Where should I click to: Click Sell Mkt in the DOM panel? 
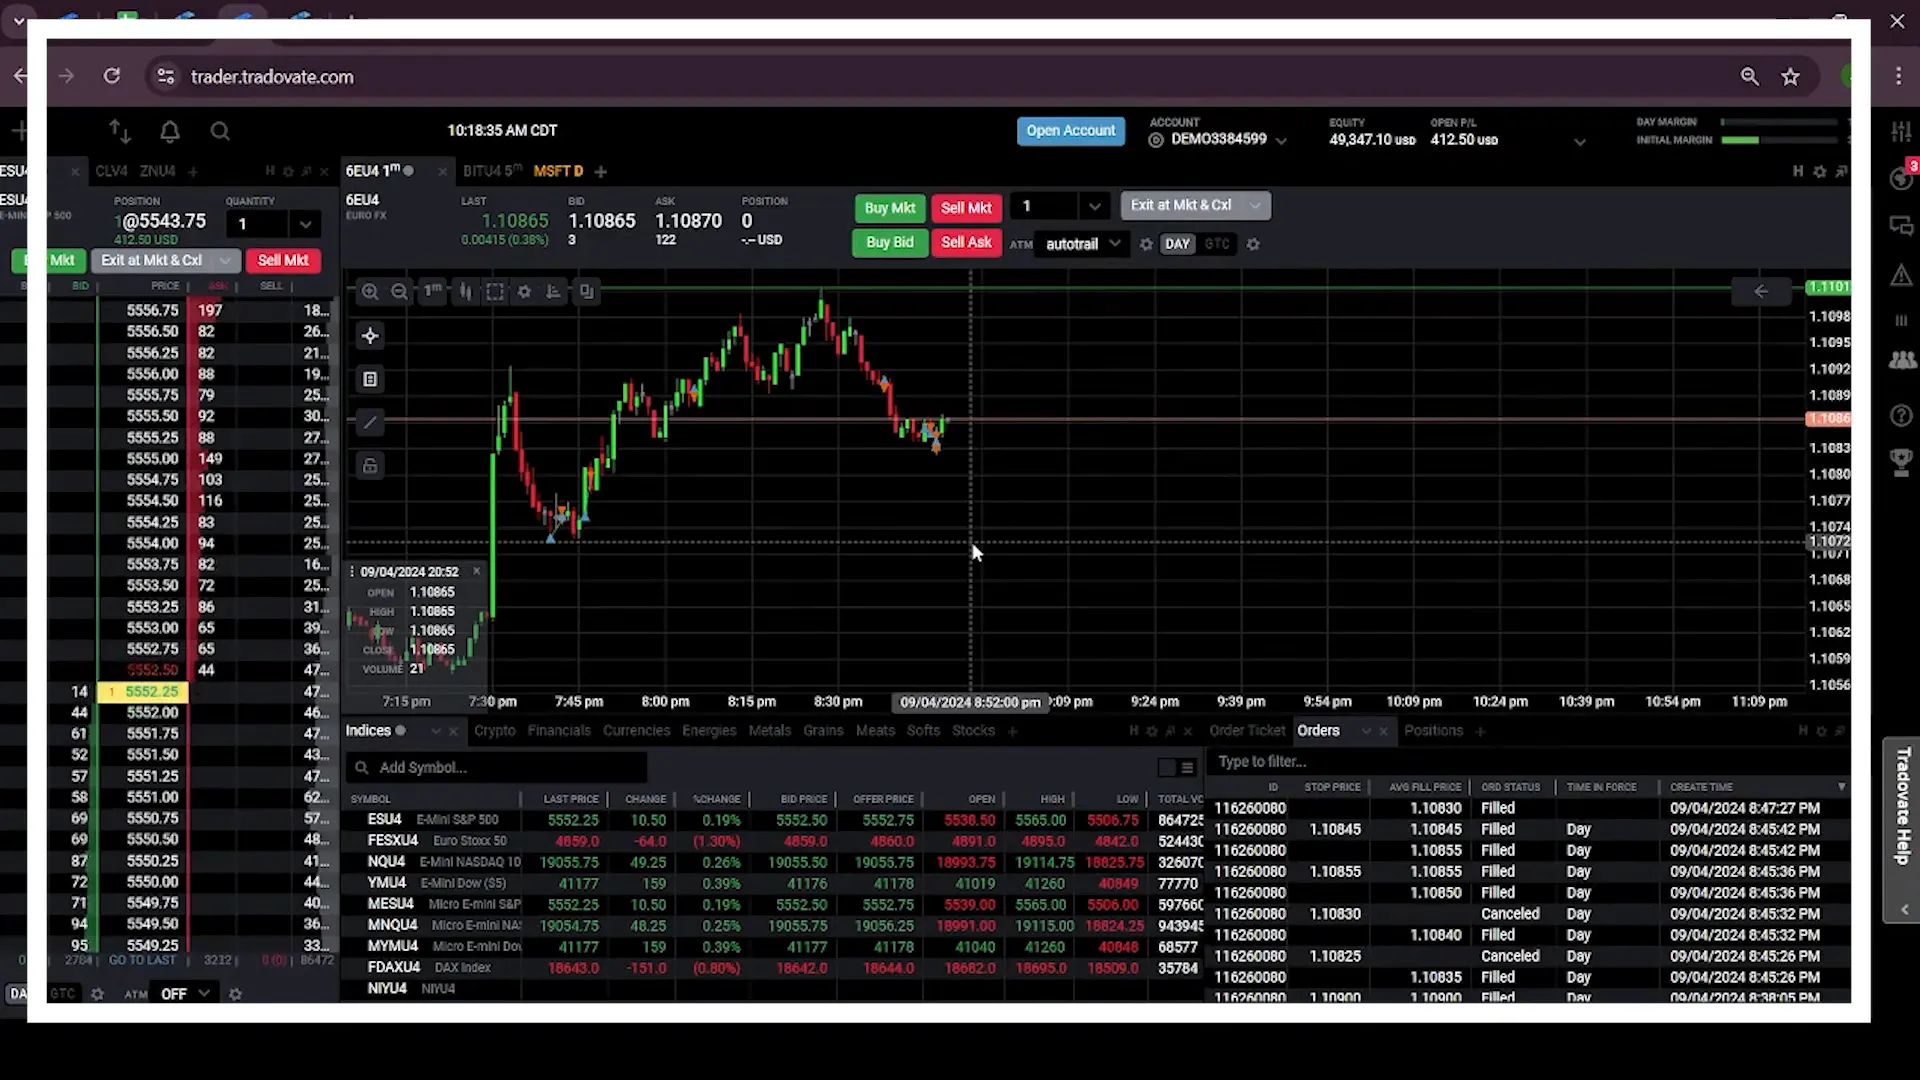point(283,260)
